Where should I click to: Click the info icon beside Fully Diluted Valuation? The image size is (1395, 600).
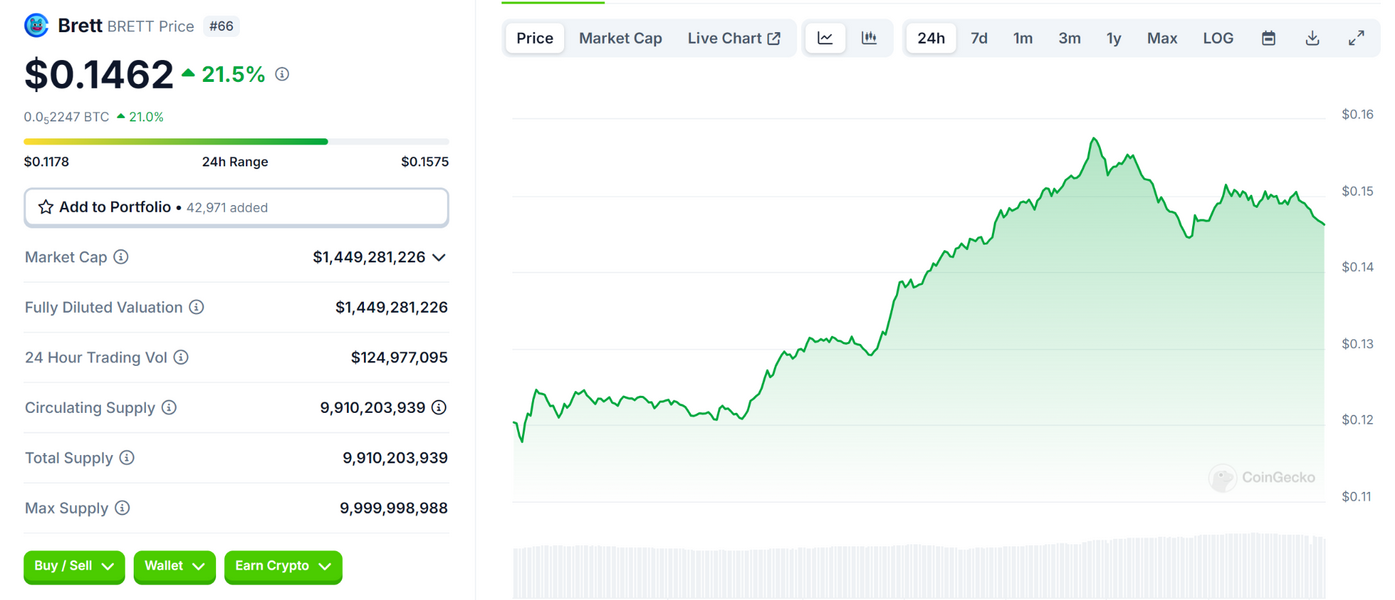pos(197,307)
